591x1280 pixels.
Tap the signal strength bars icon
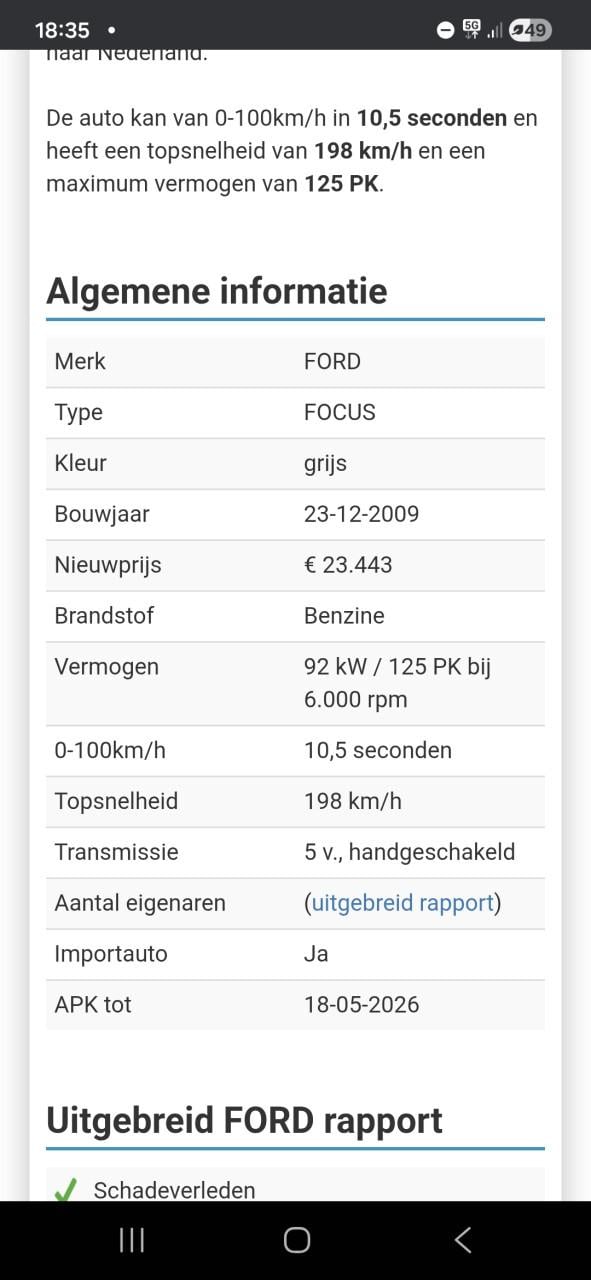coord(494,29)
